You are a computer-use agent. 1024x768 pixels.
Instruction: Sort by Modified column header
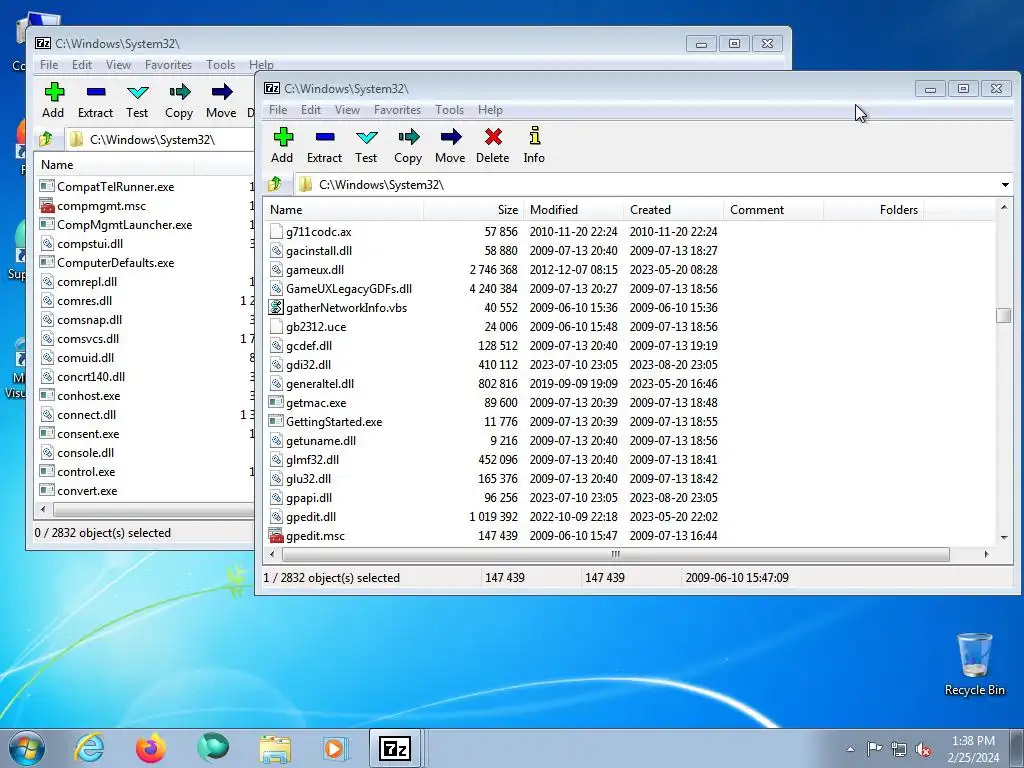(573, 210)
